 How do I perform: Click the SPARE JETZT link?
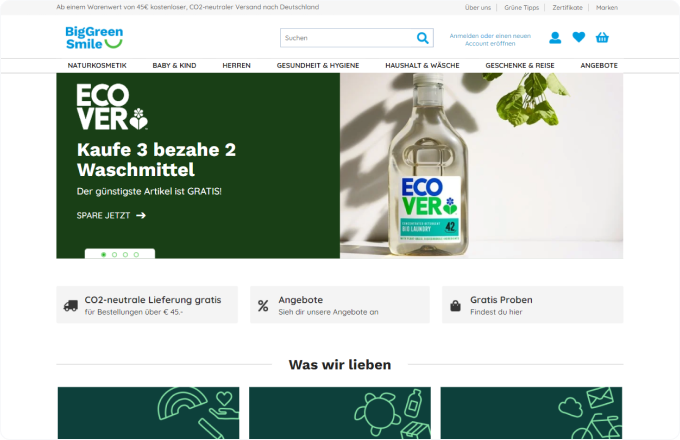click(111, 215)
